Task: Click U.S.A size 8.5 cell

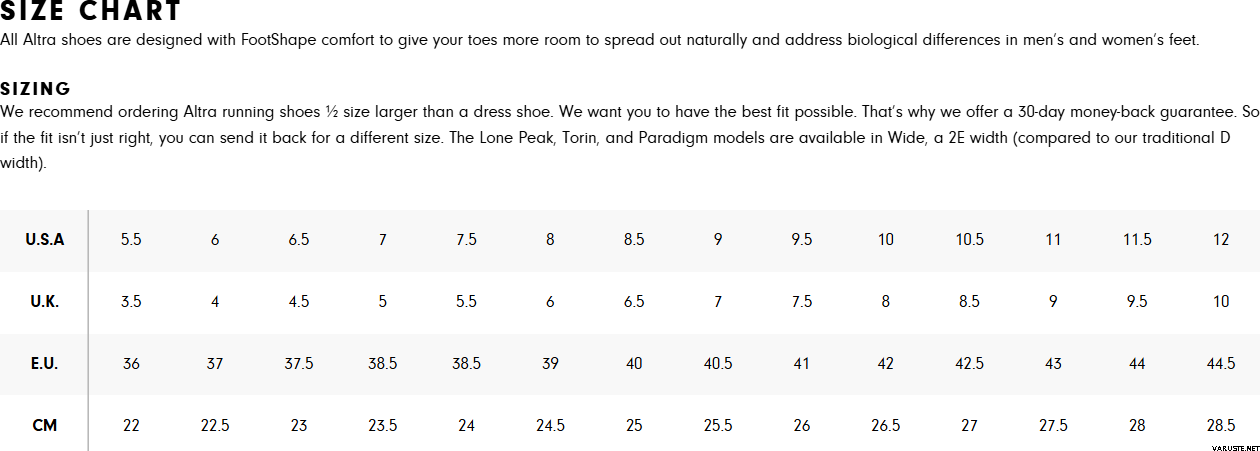Action: [x=634, y=240]
